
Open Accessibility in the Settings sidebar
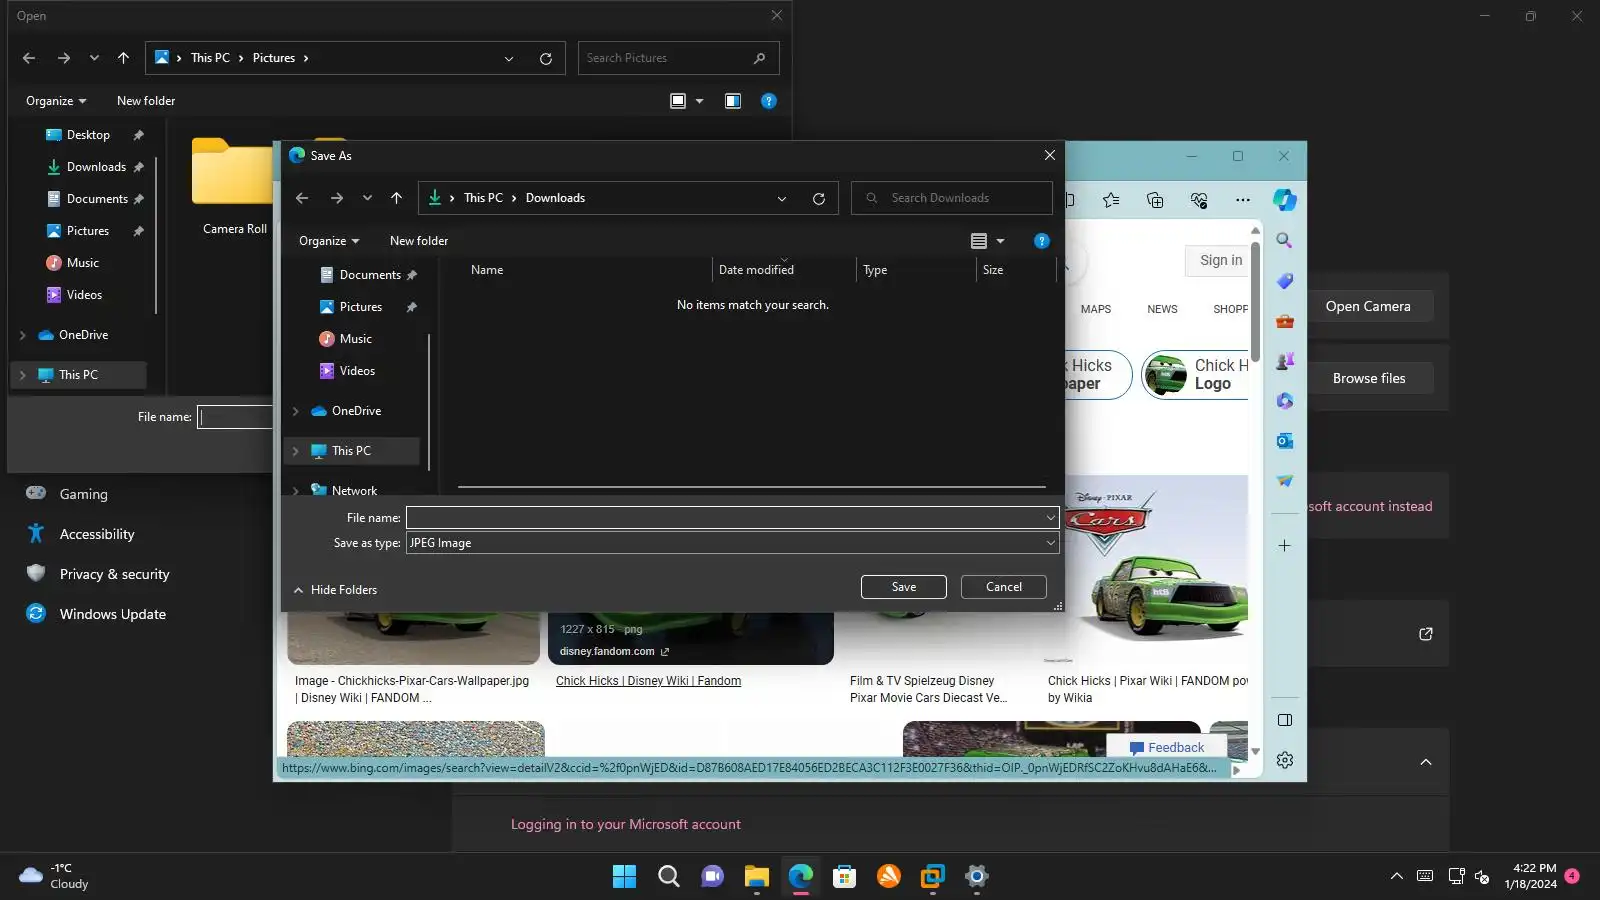pos(96,534)
